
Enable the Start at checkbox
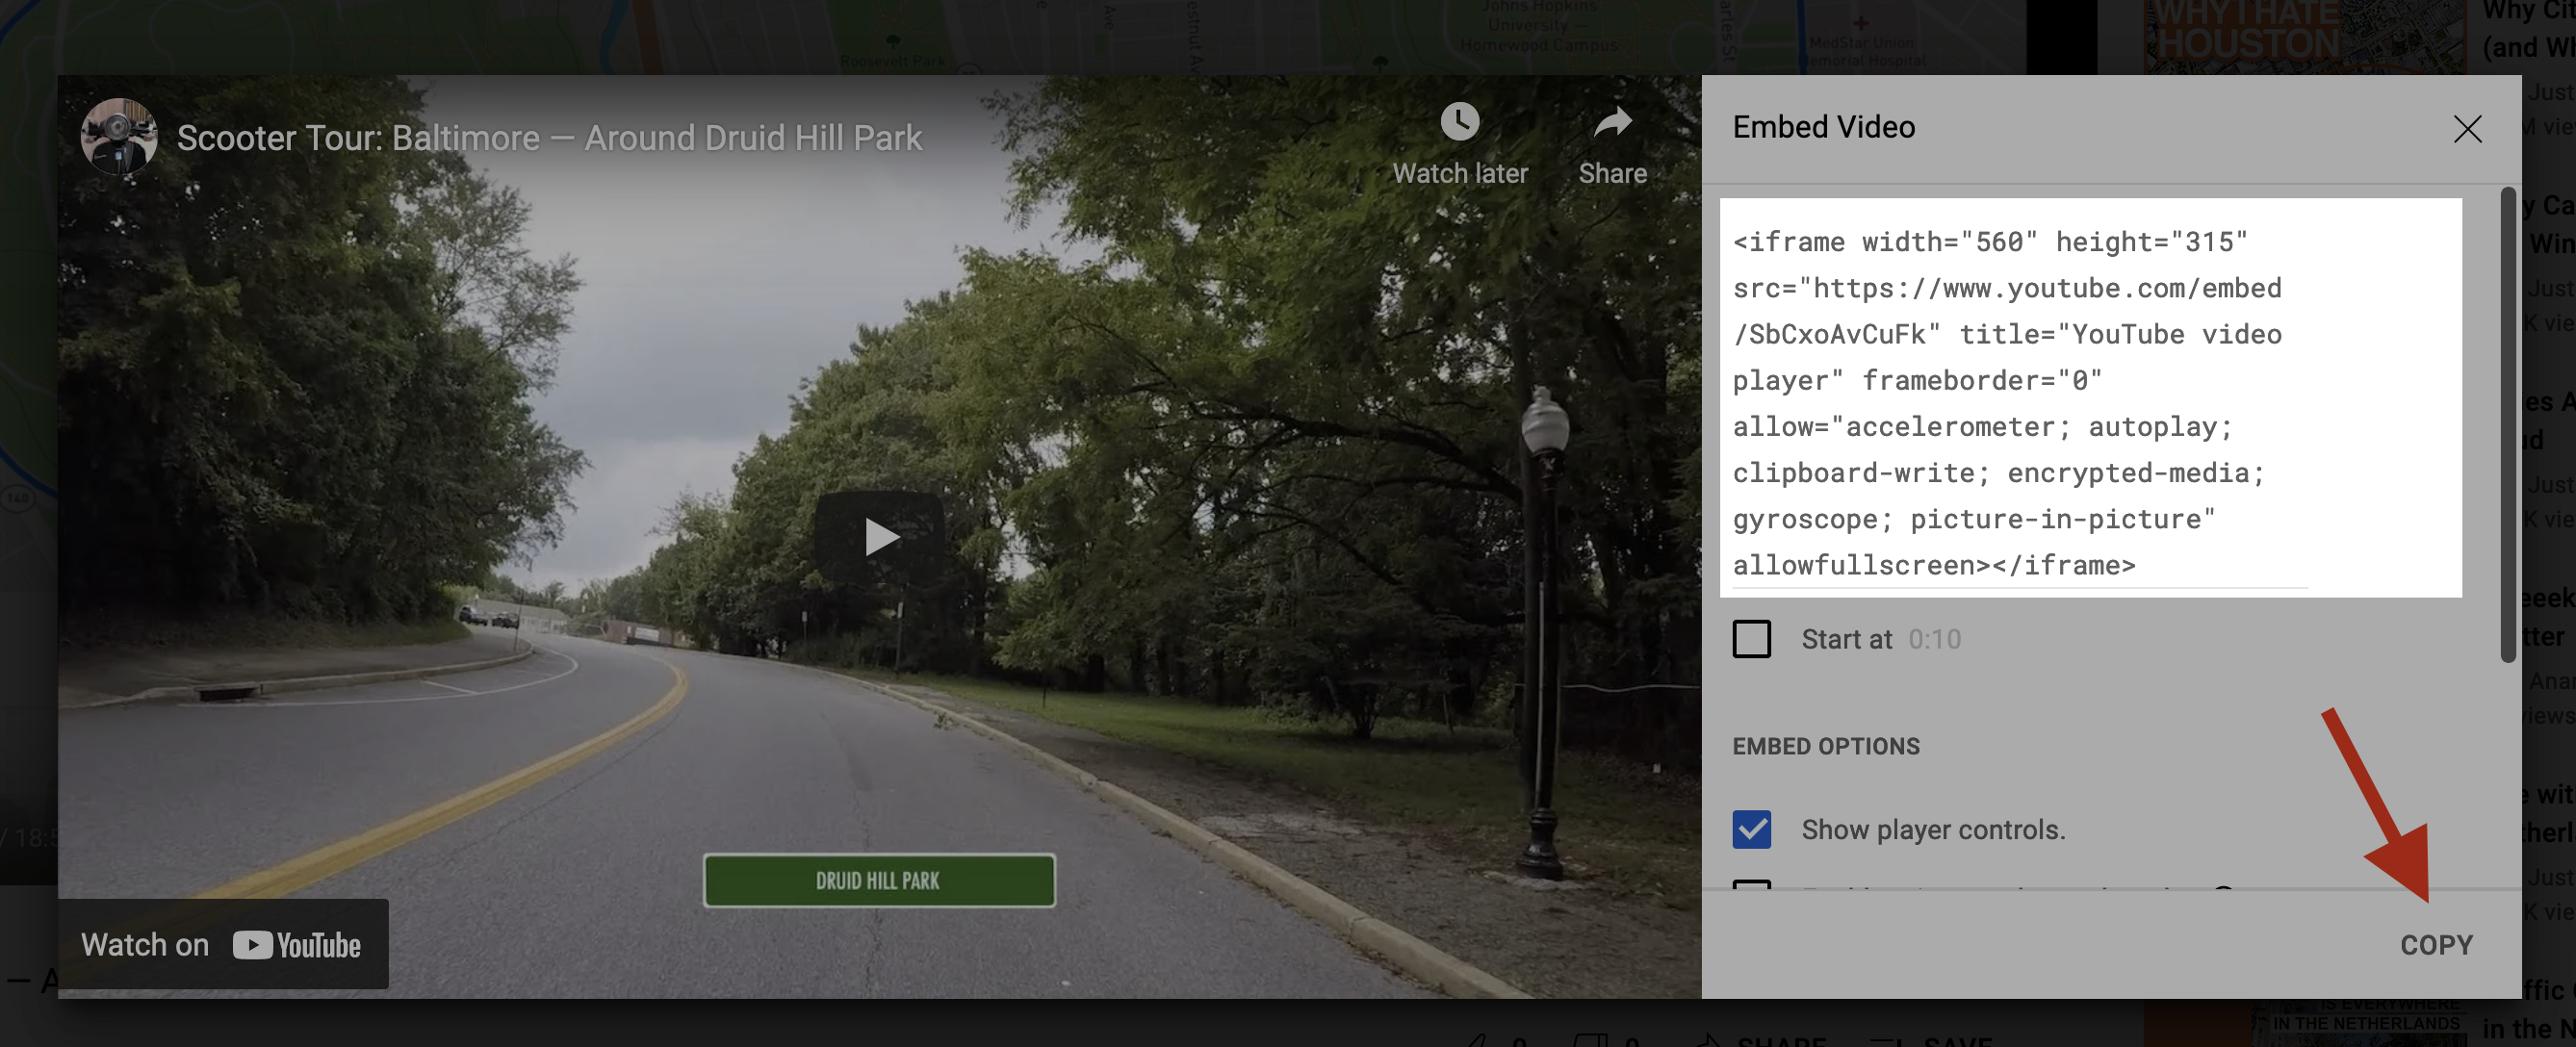[x=1751, y=639]
